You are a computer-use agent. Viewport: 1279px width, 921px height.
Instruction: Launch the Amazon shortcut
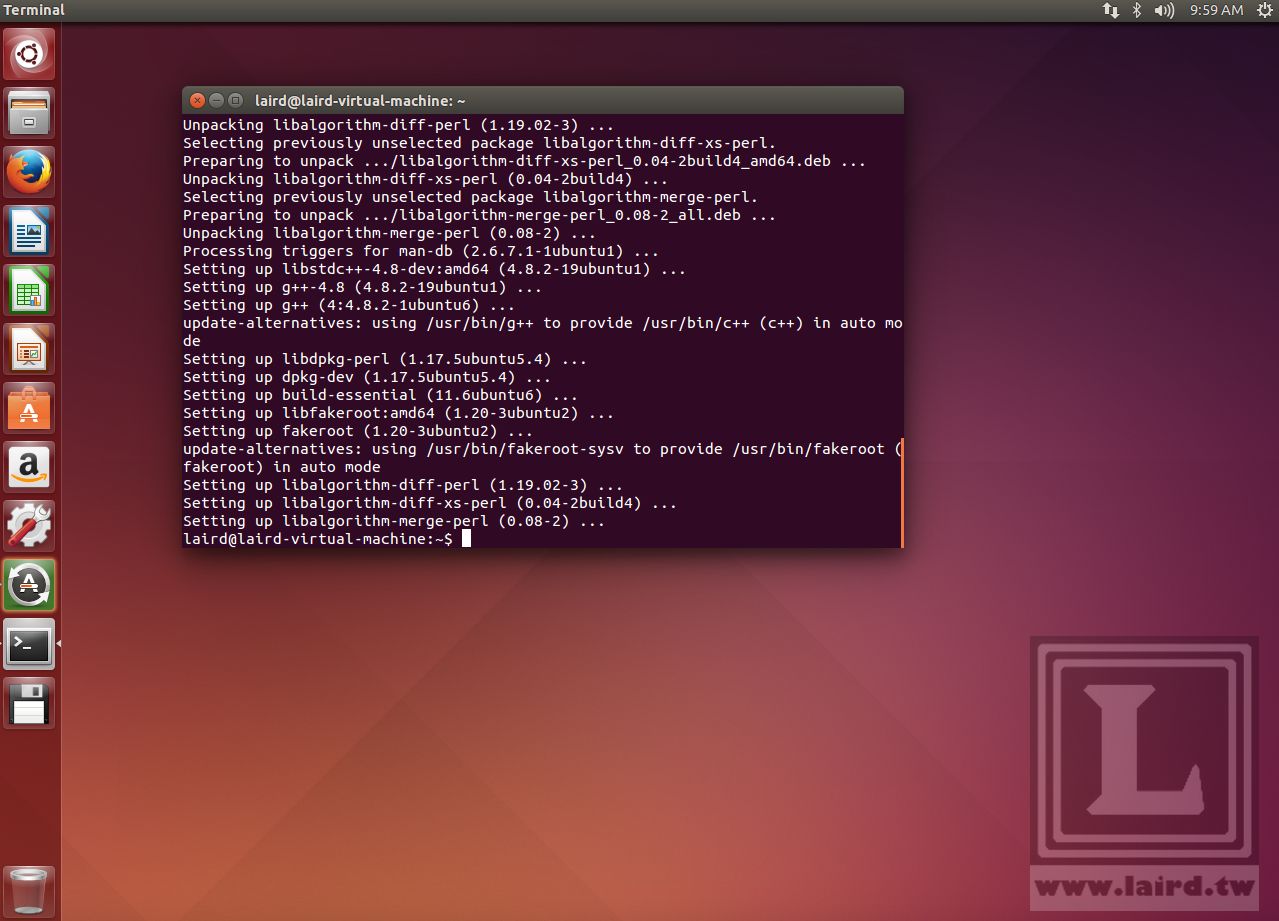click(30, 466)
